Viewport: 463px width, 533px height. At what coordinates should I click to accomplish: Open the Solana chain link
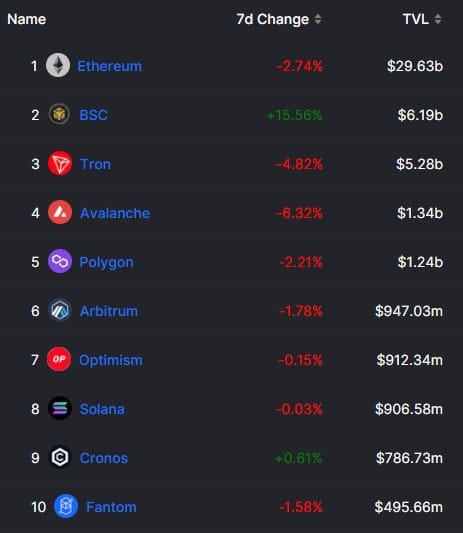click(x=102, y=409)
